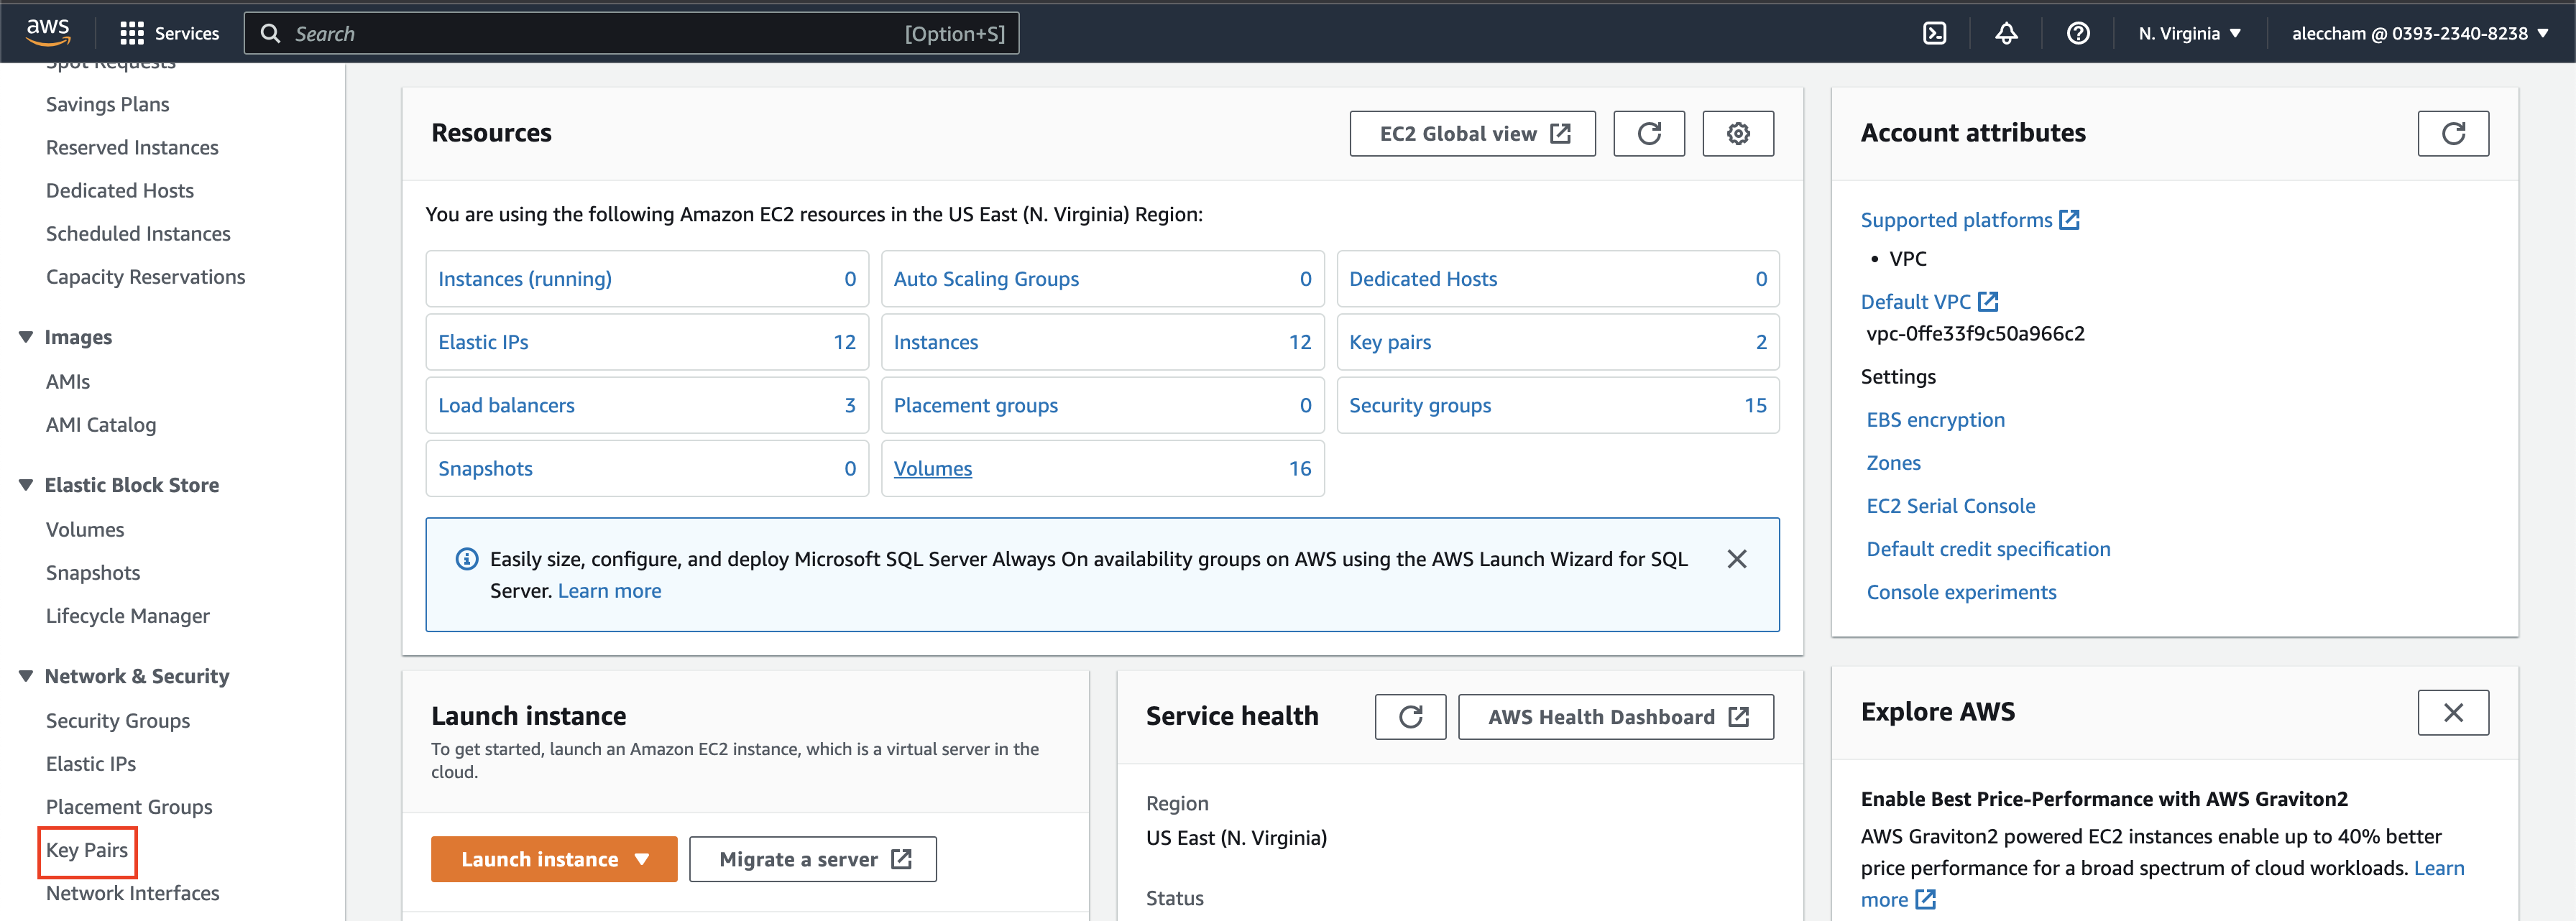
Task: Open the N. Virginia region dropdown
Action: (2189, 34)
